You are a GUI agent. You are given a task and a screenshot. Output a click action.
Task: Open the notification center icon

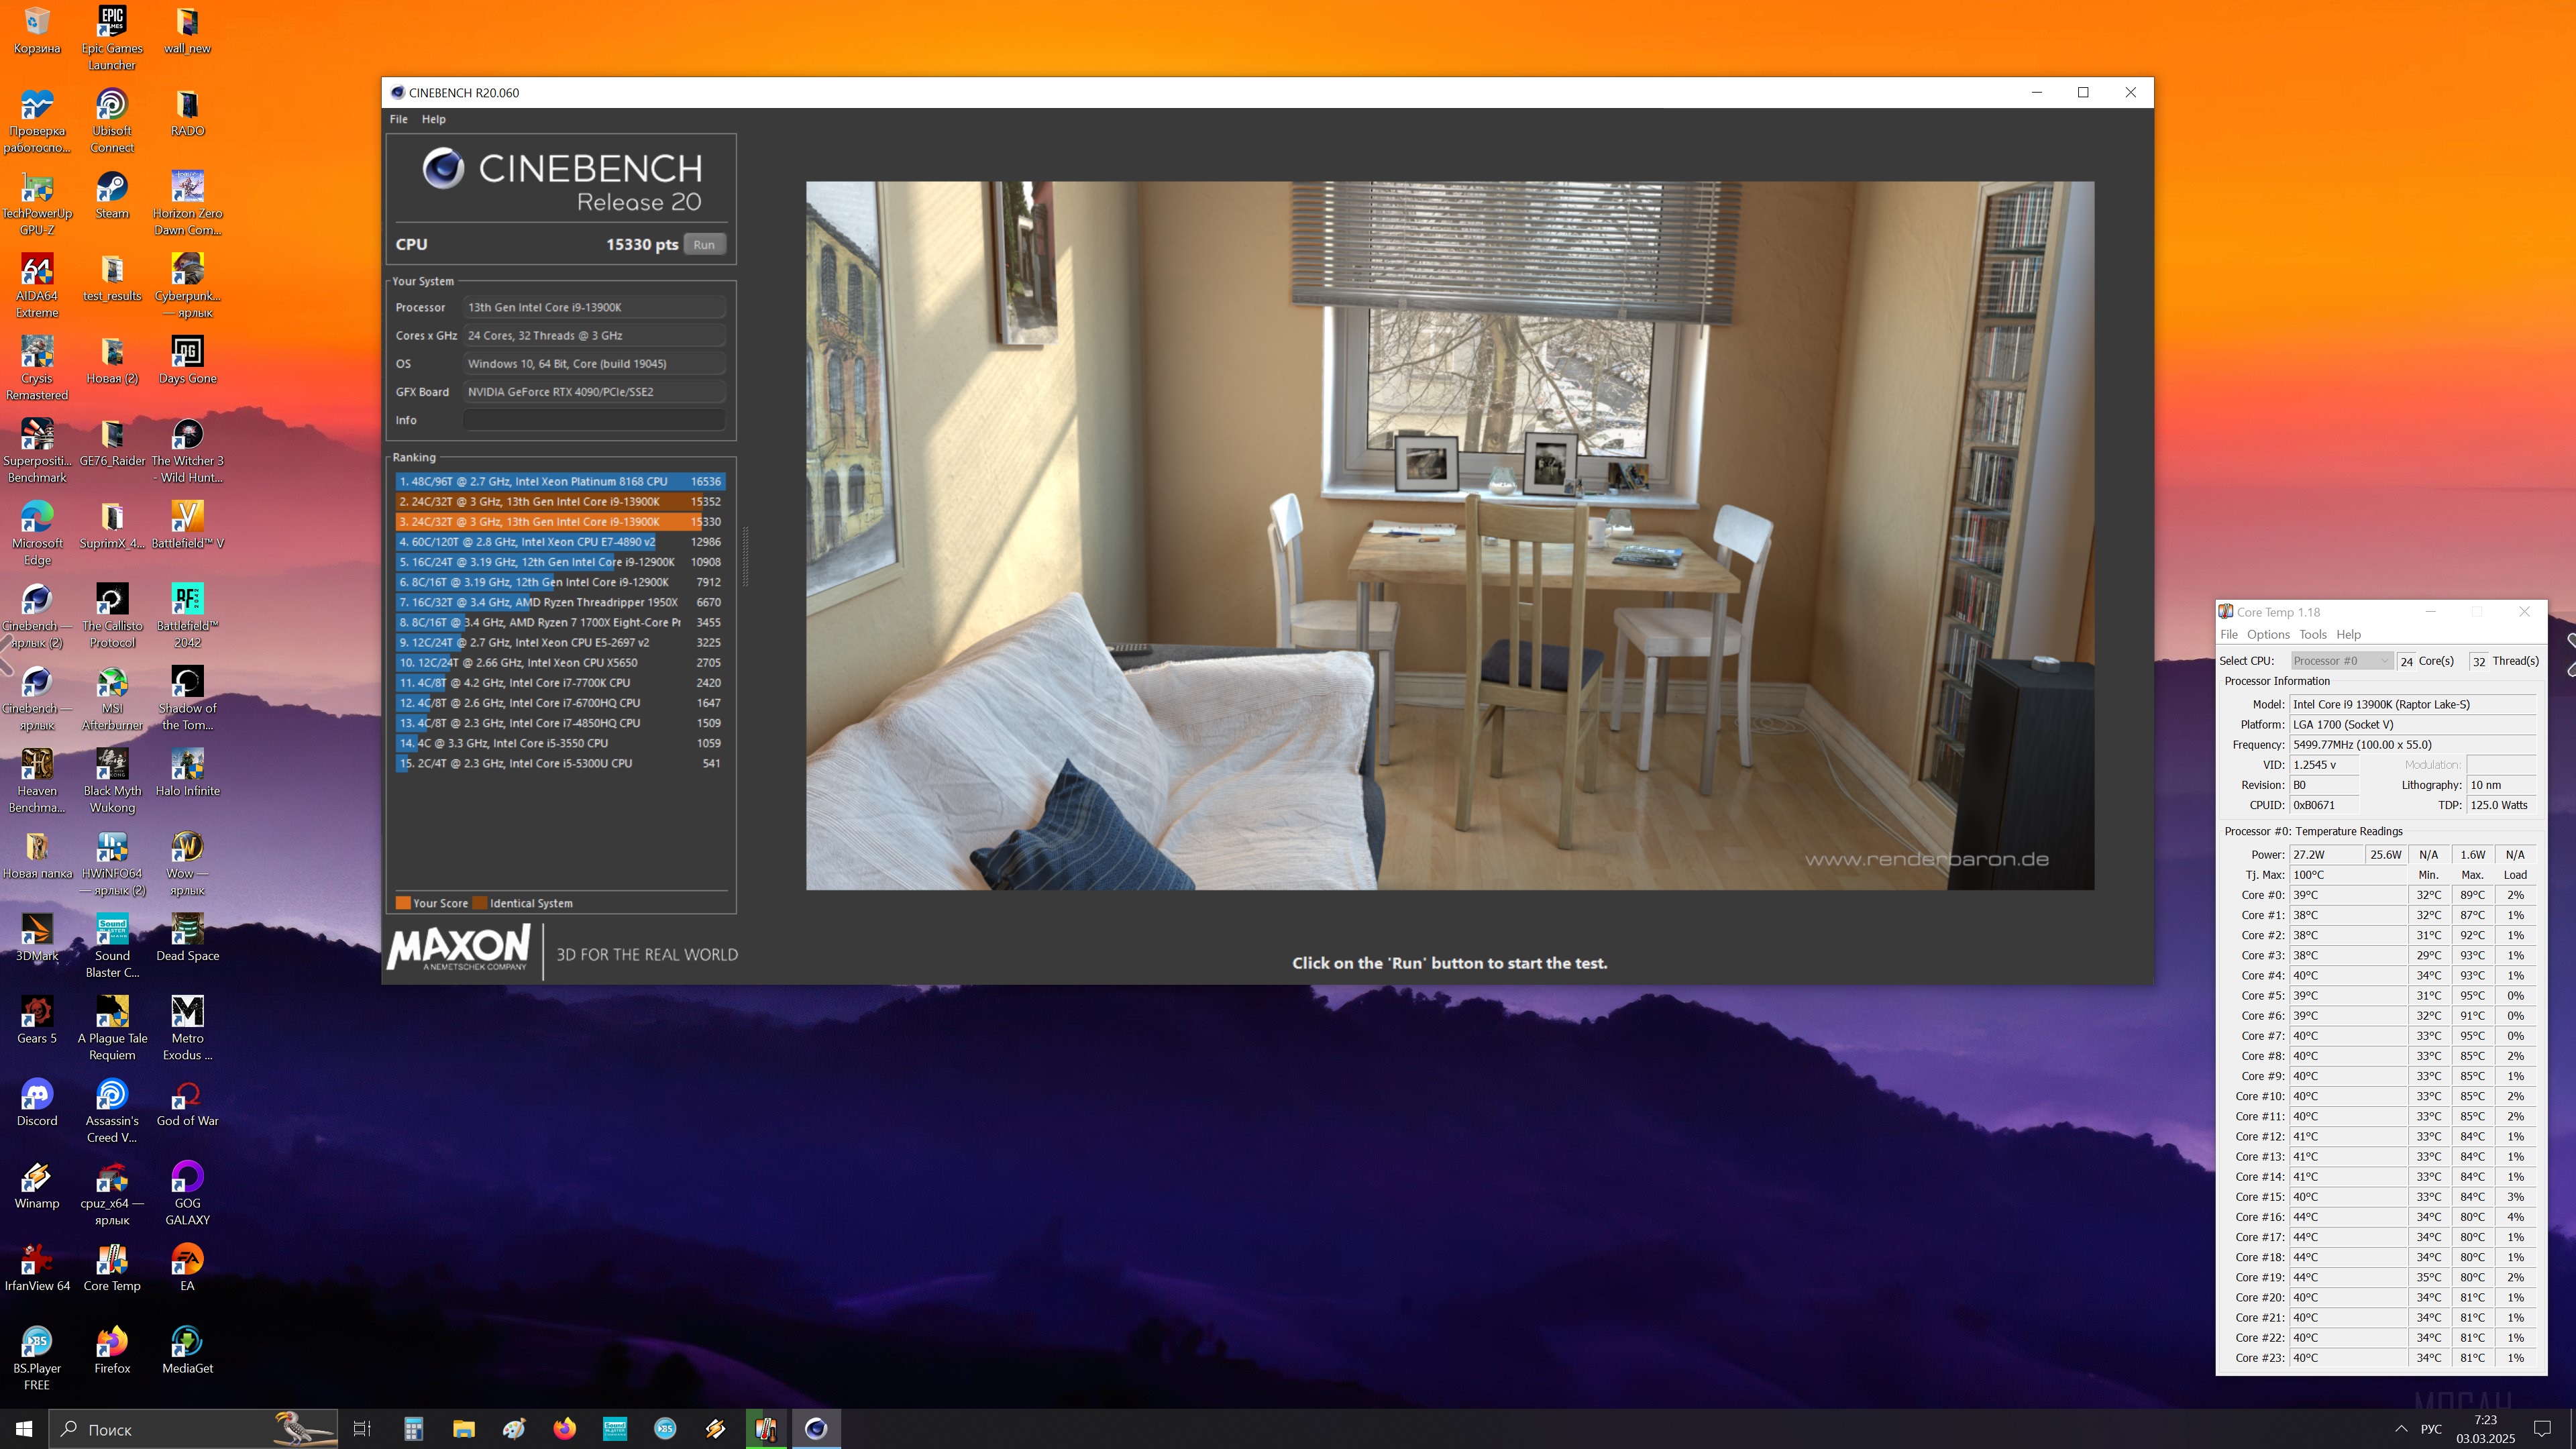coord(2542,1429)
